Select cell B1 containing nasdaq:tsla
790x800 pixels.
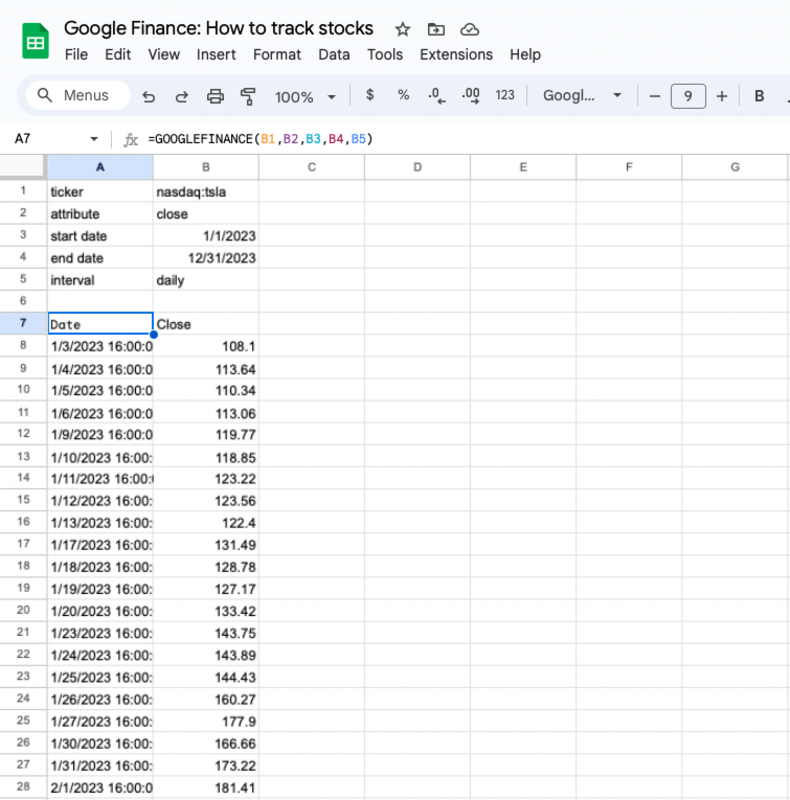[x=206, y=191]
